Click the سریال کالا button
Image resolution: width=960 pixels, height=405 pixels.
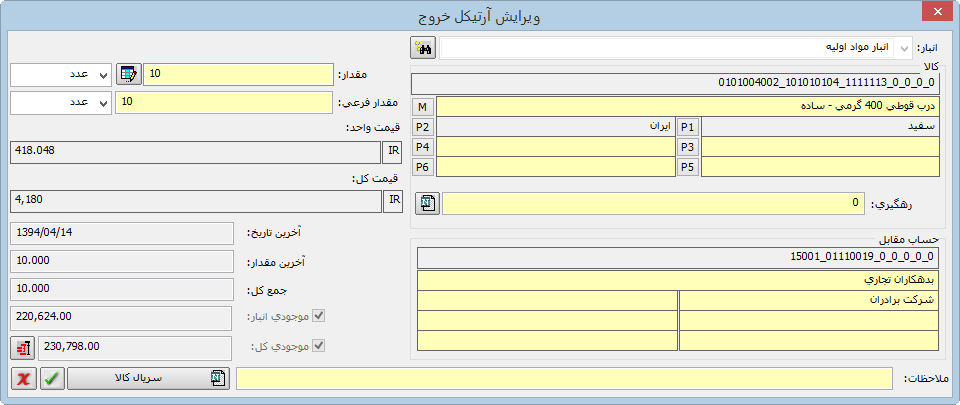(x=148, y=378)
